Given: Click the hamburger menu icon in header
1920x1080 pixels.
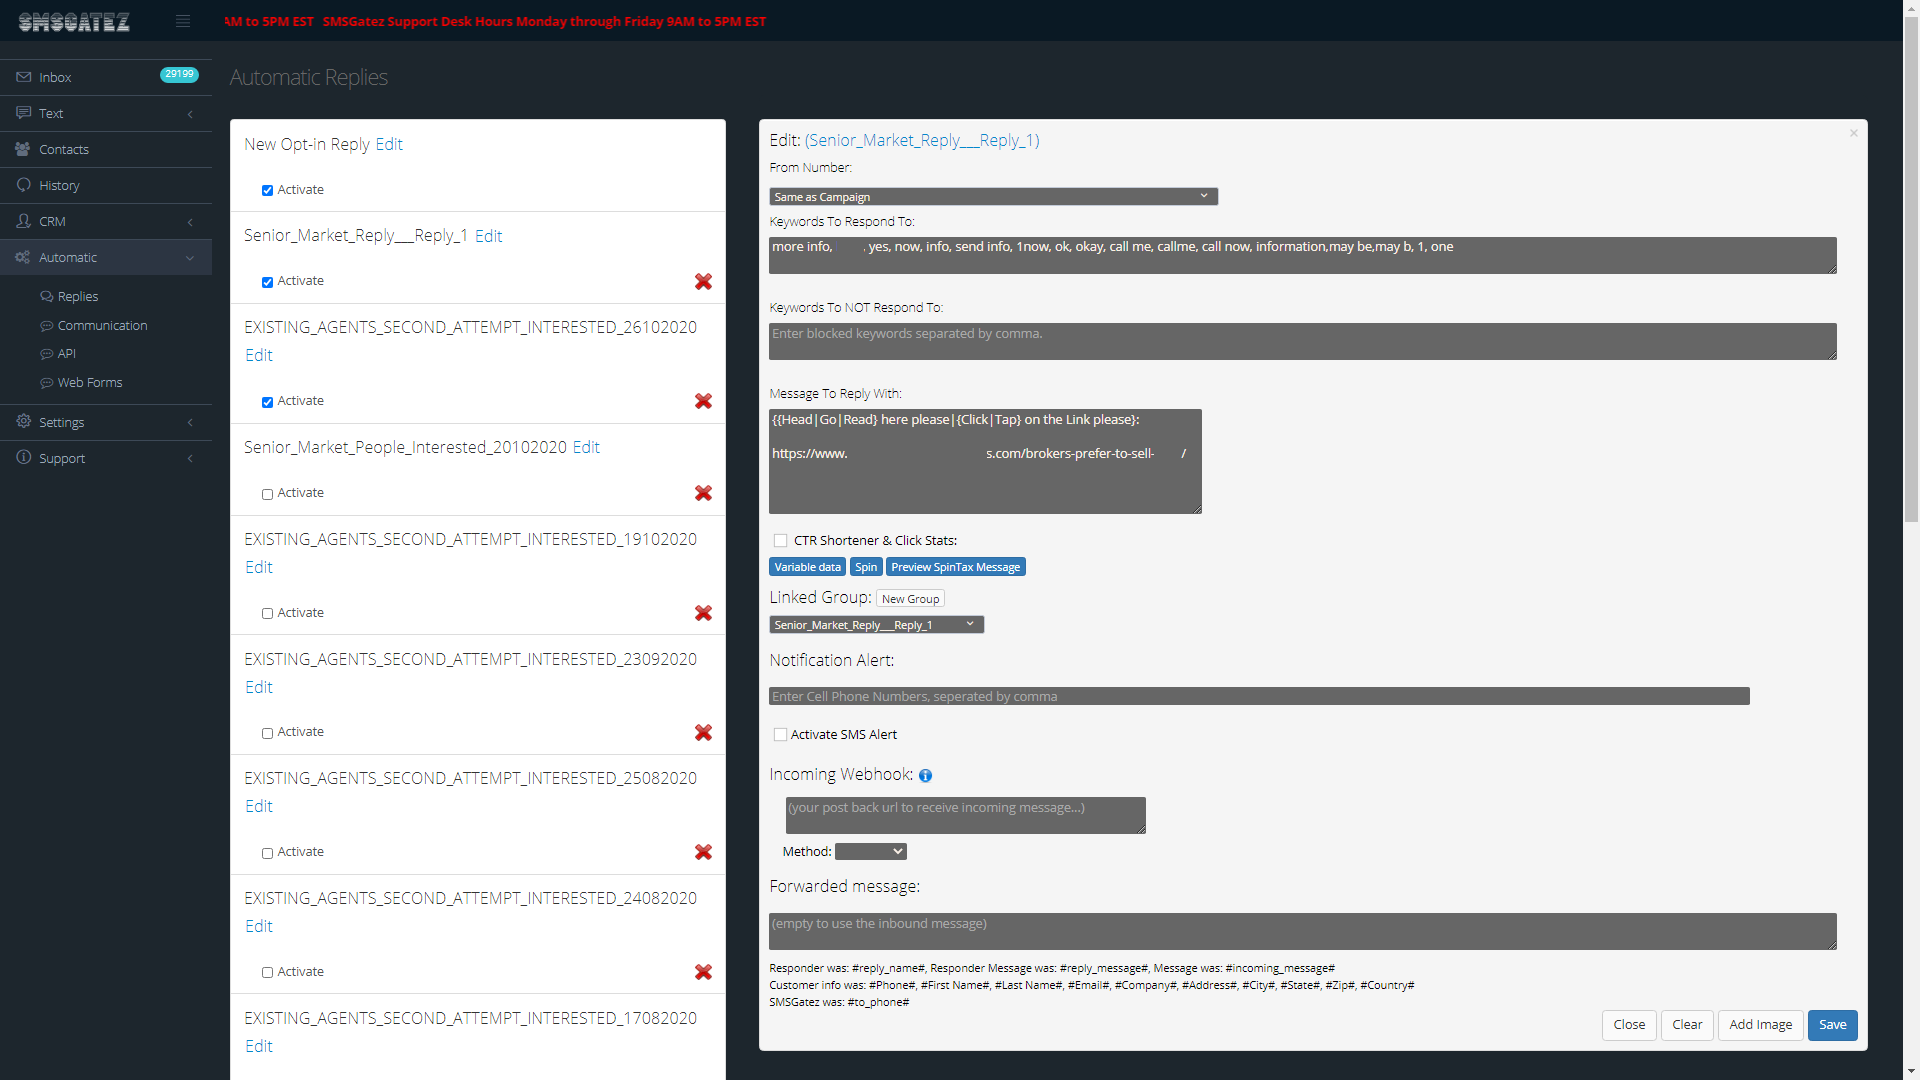Looking at the screenshot, I should click(x=183, y=21).
